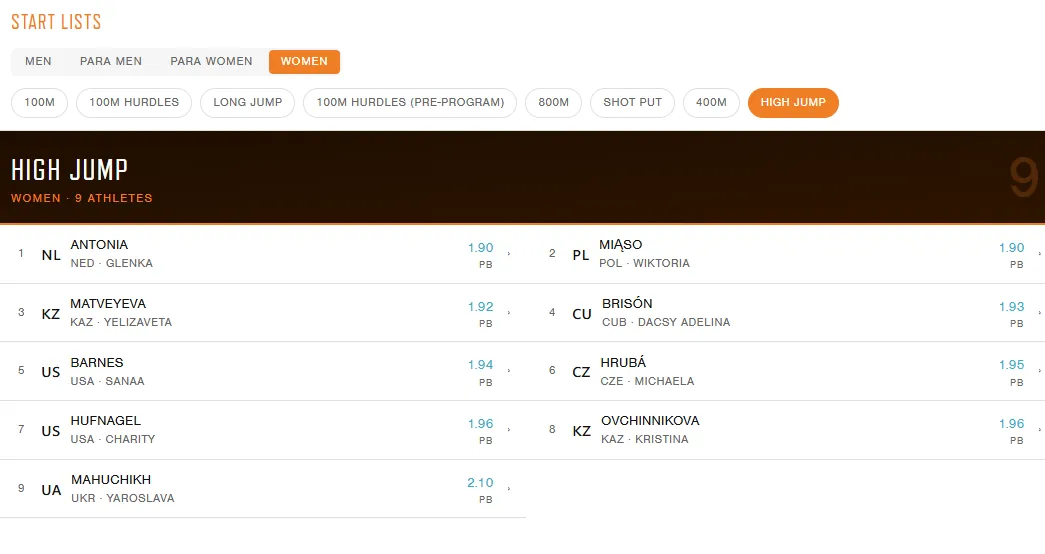Select the HIGH JUMP event pill
The width and height of the screenshot is (1045, 554).
793,103
